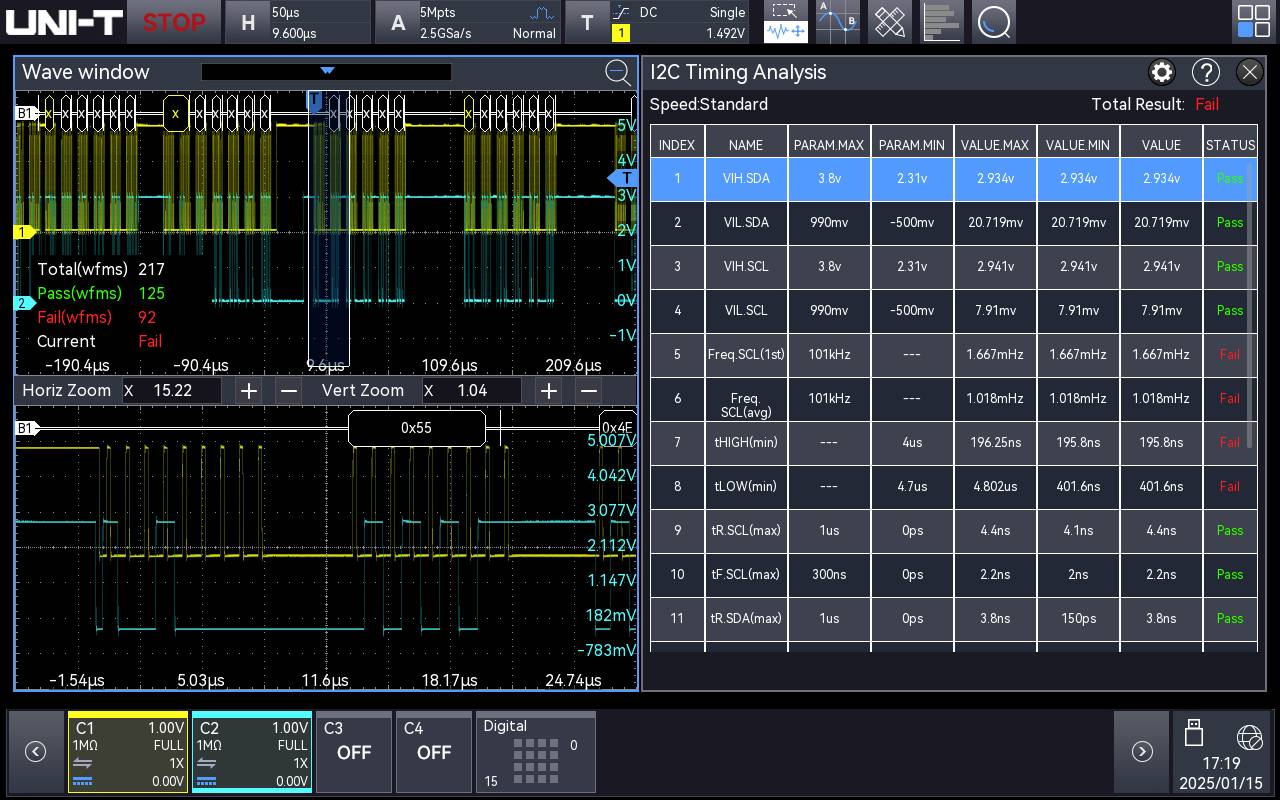Increase vertical zoom with plus button
This screenshot has width=1280, height=800.
click(548, 390)
